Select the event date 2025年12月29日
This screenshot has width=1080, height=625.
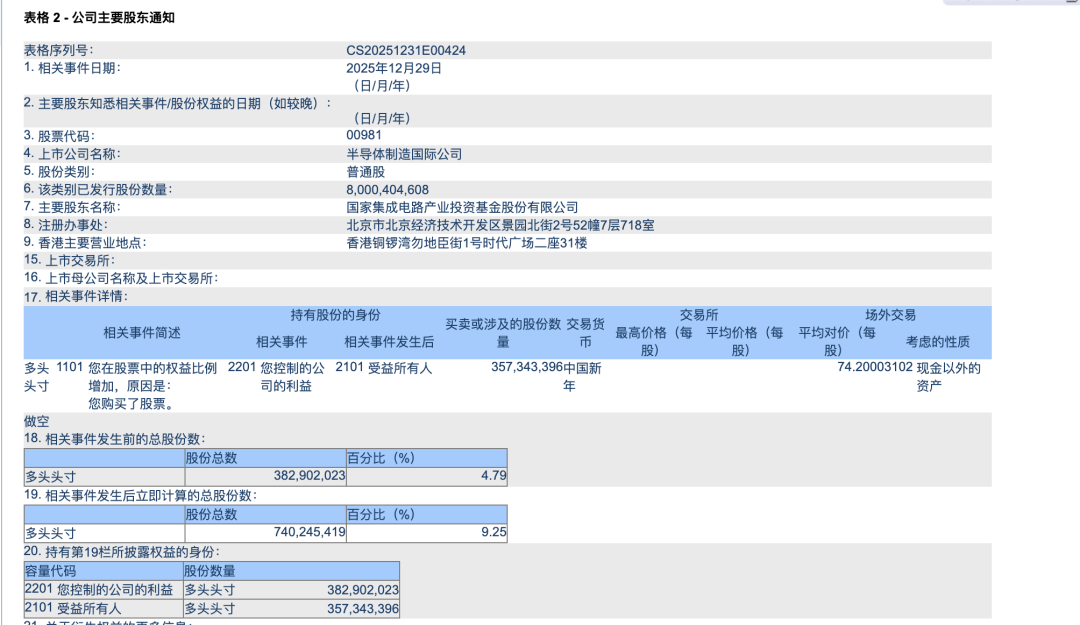tap(393, 68)
